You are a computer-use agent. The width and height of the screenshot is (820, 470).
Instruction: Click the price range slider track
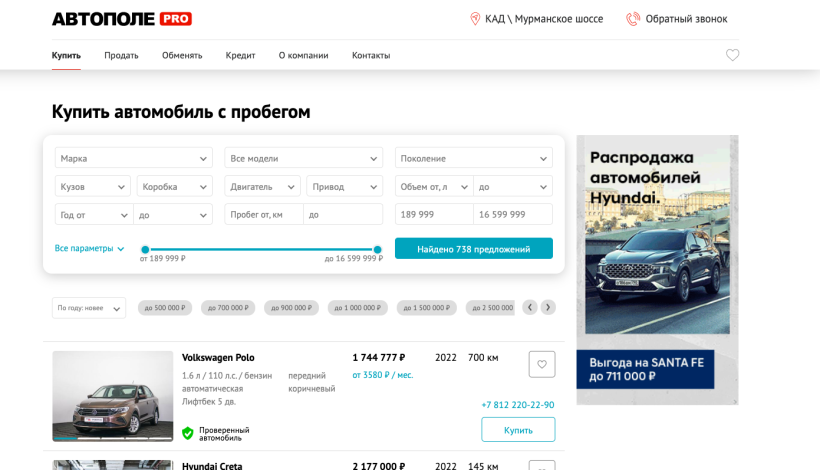click(x=261, y=249)
